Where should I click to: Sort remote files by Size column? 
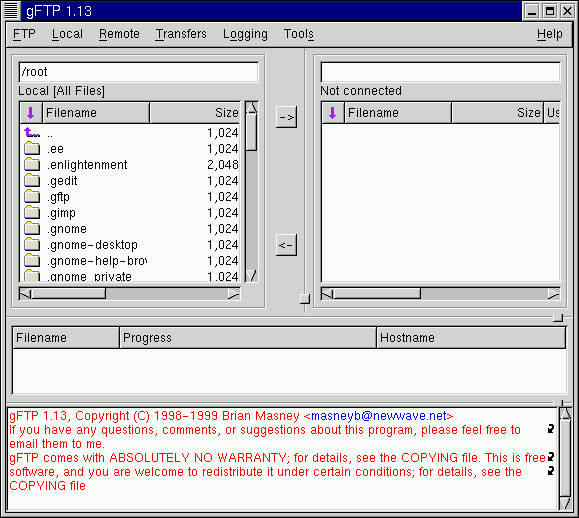point(497,113)
